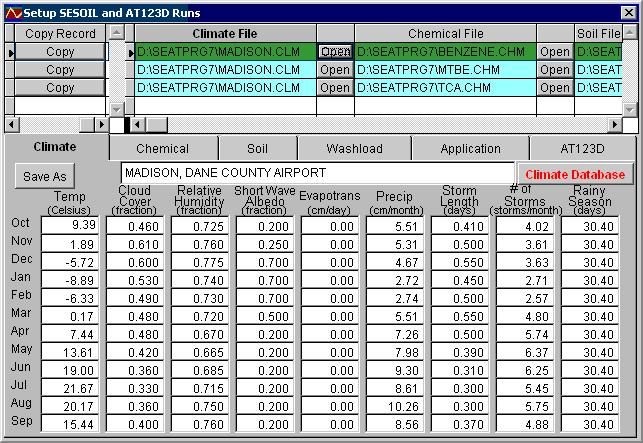Viewport: 643px width, 443px height.
Task: Click May relative humidity field 0.665
Action: tap(200, 352)
